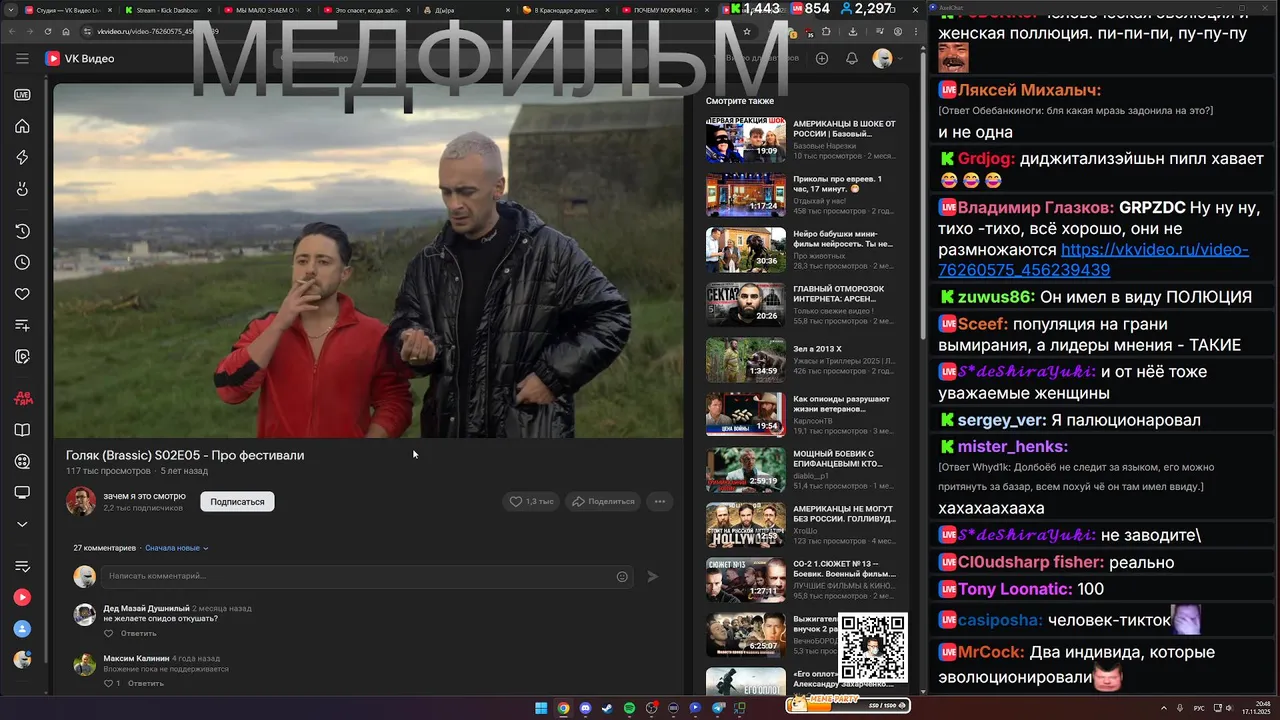
Task: Click Подписаться subscribe button
Action: 237,501
